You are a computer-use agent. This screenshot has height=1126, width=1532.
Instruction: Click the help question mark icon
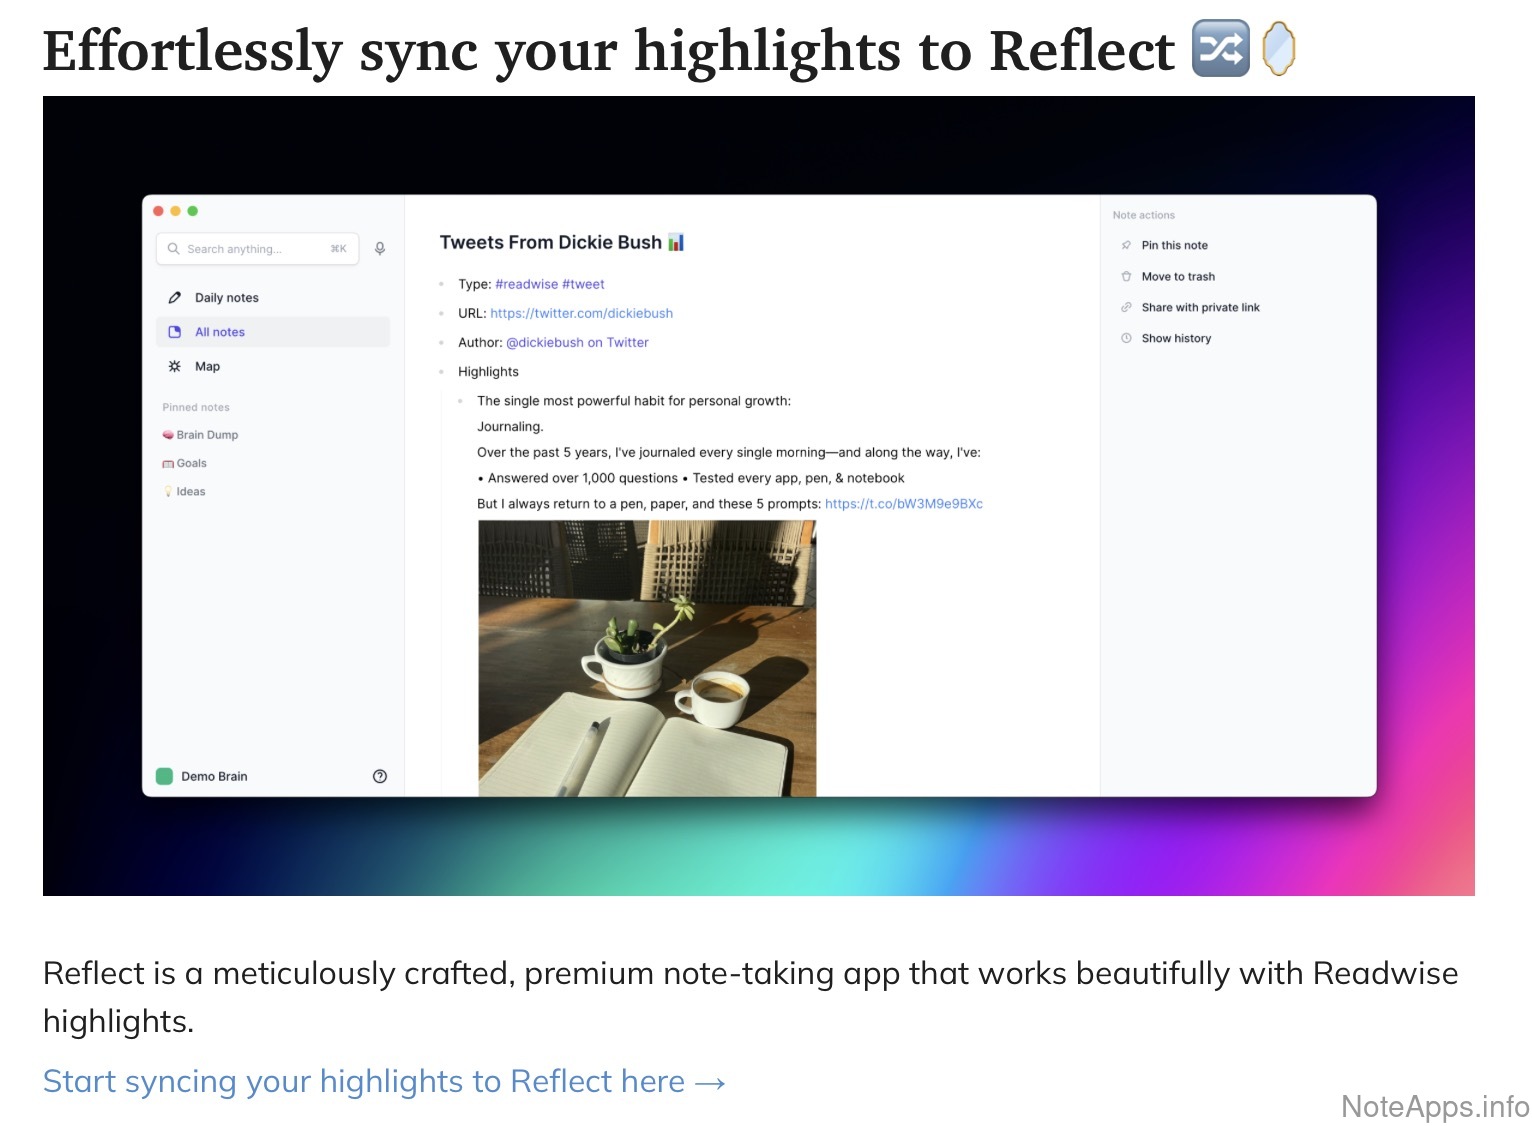[x=380, y=776]
